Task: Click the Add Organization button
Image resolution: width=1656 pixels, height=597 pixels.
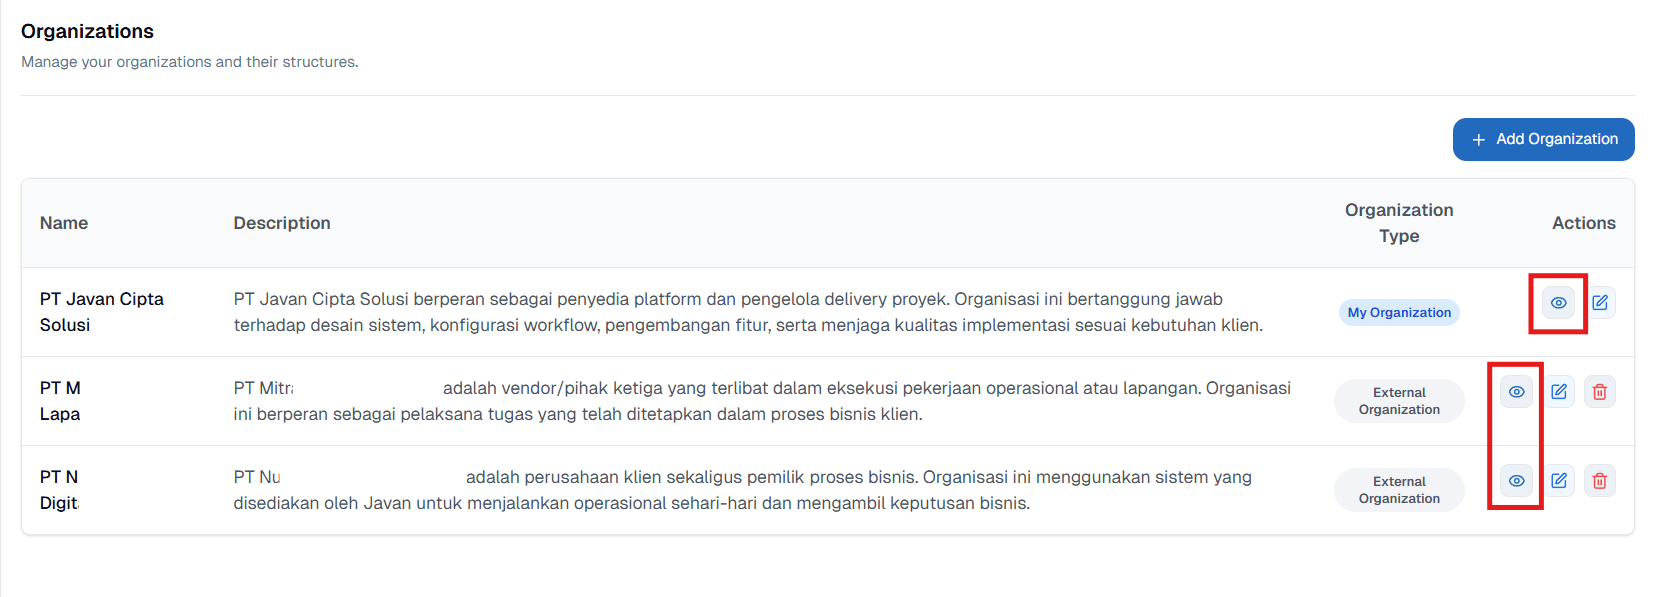Action: [x=1543, y=139]
